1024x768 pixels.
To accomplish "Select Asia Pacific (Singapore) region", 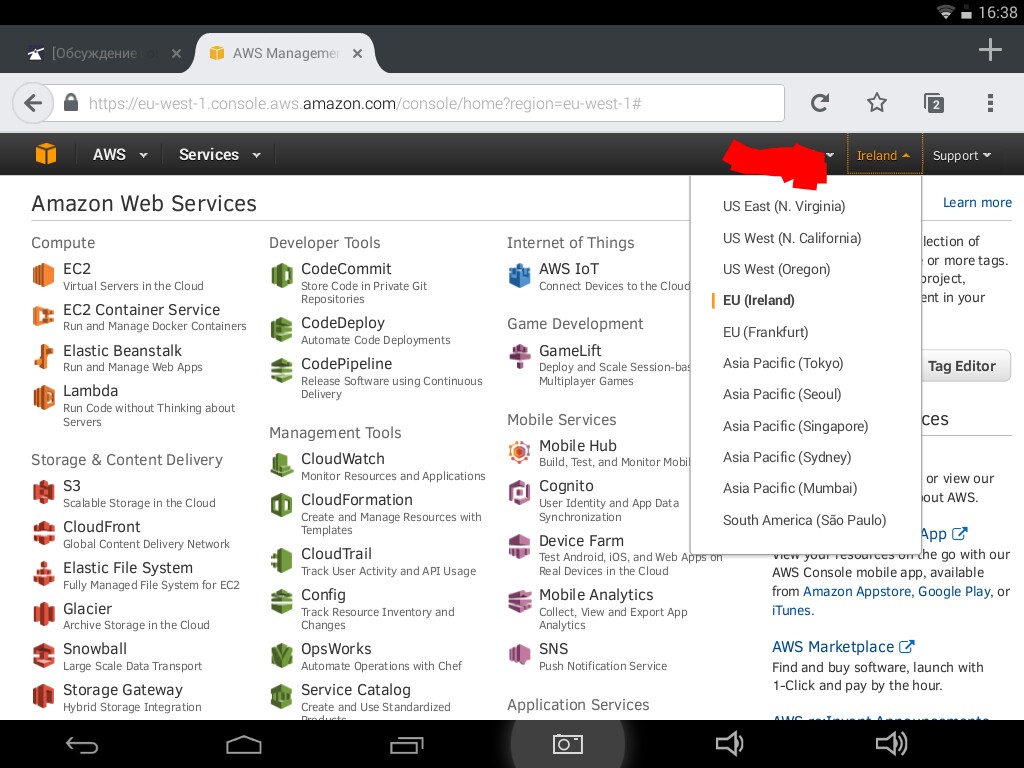I will [795, 426].
